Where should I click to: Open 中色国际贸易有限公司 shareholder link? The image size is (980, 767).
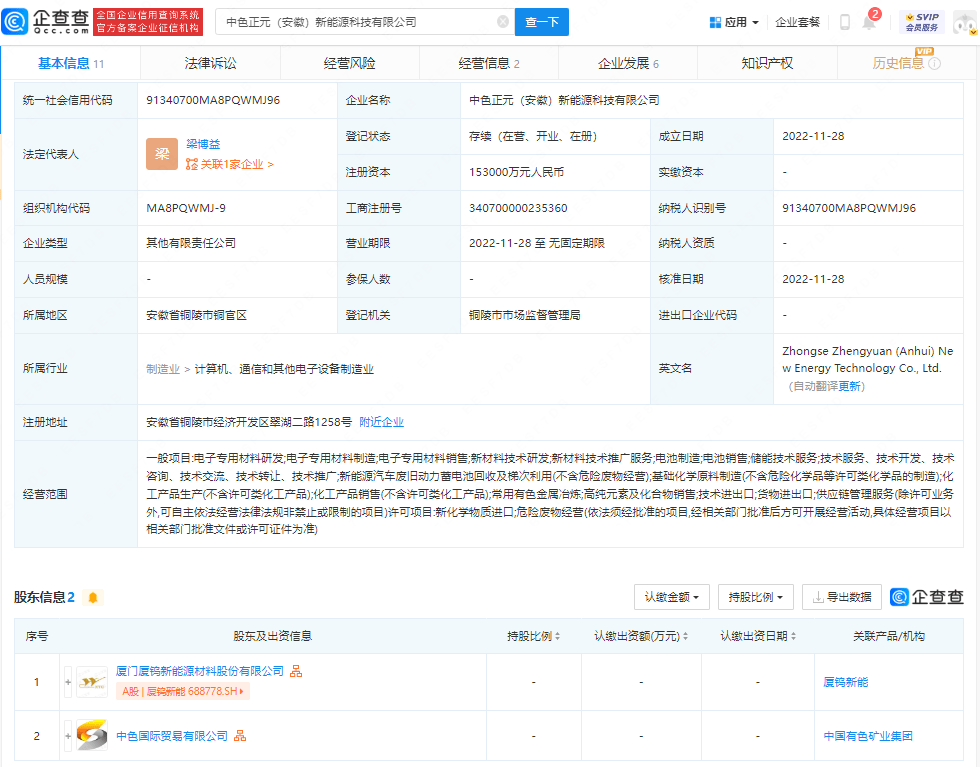(172, 736)
